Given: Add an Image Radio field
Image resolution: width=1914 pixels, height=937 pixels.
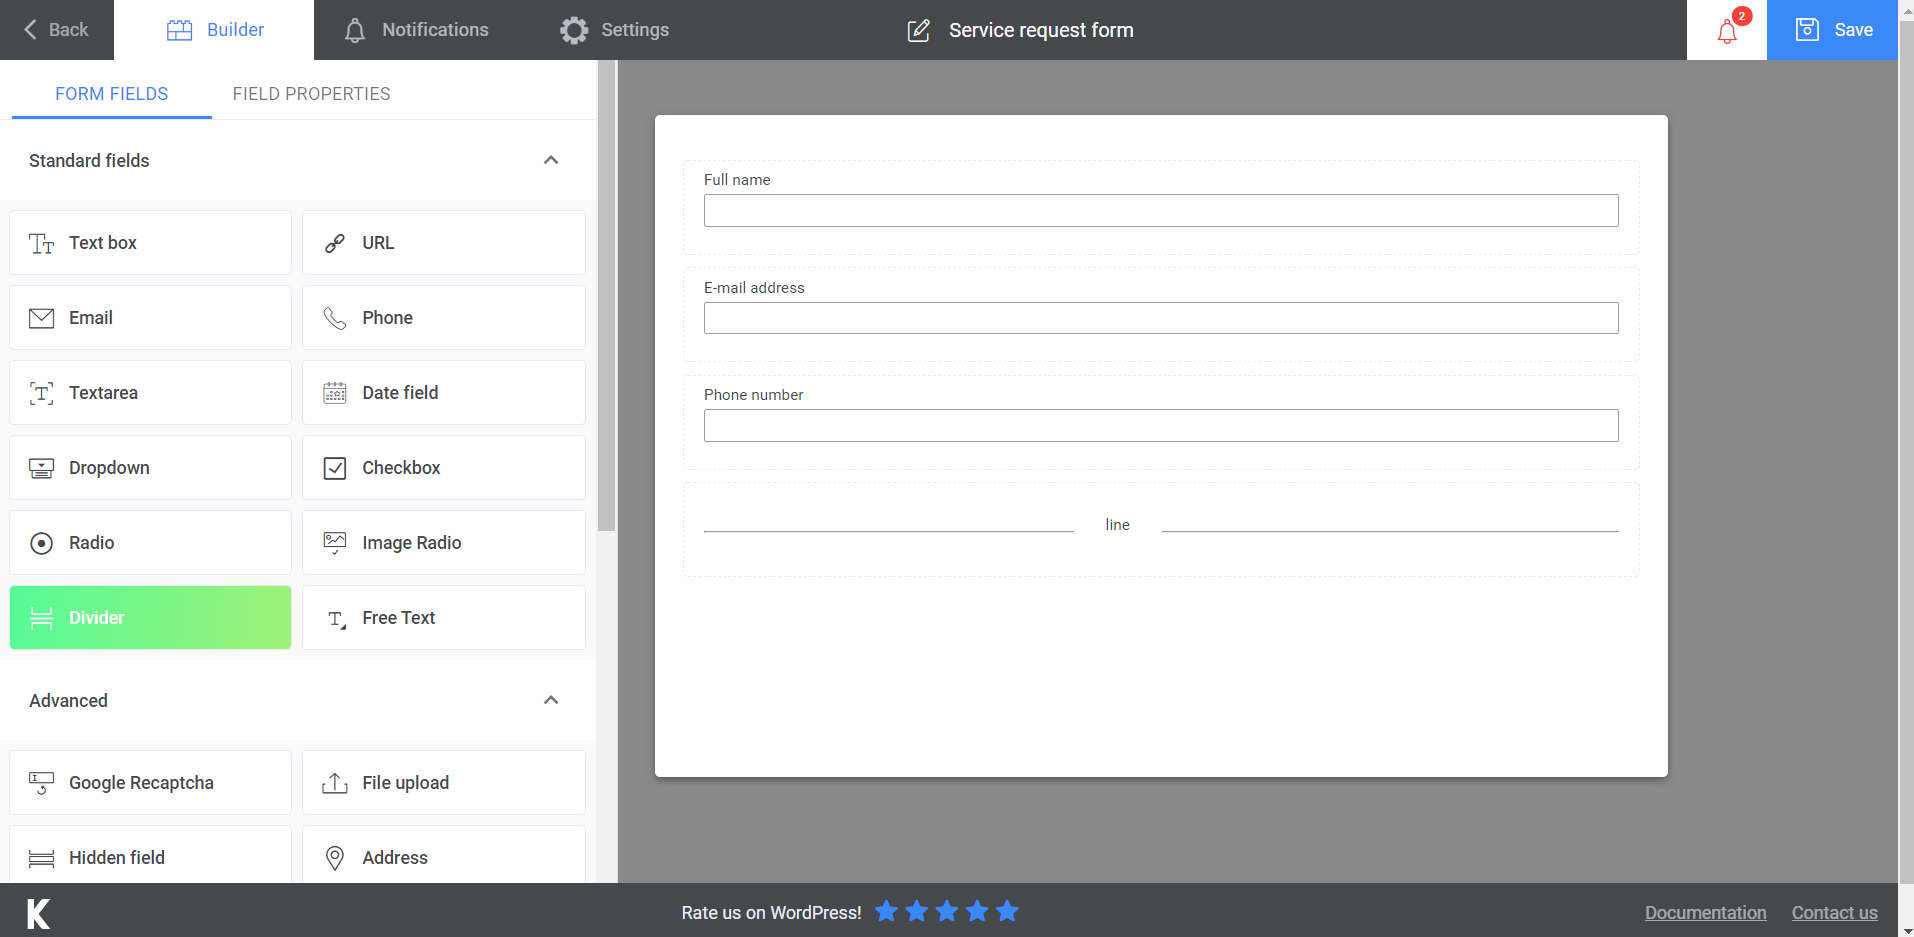Looking at the screenshot, I should 443,542.
